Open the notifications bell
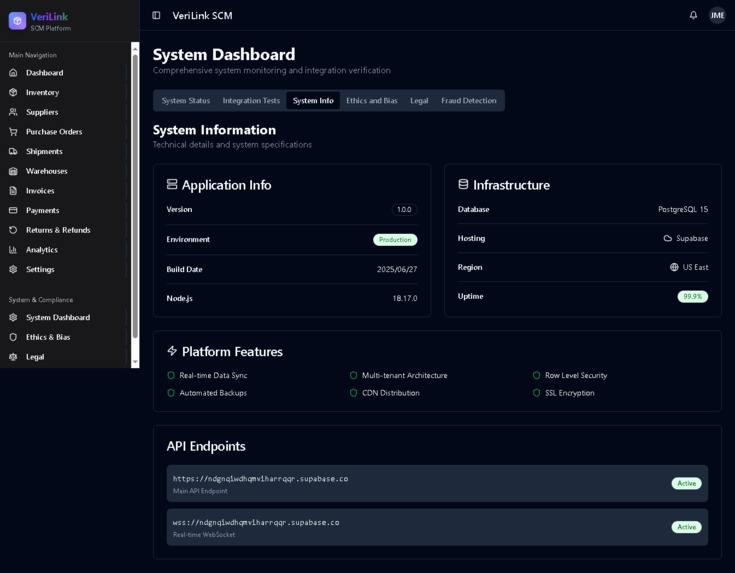This screenshot has height=573, width=735. (693, 15)
